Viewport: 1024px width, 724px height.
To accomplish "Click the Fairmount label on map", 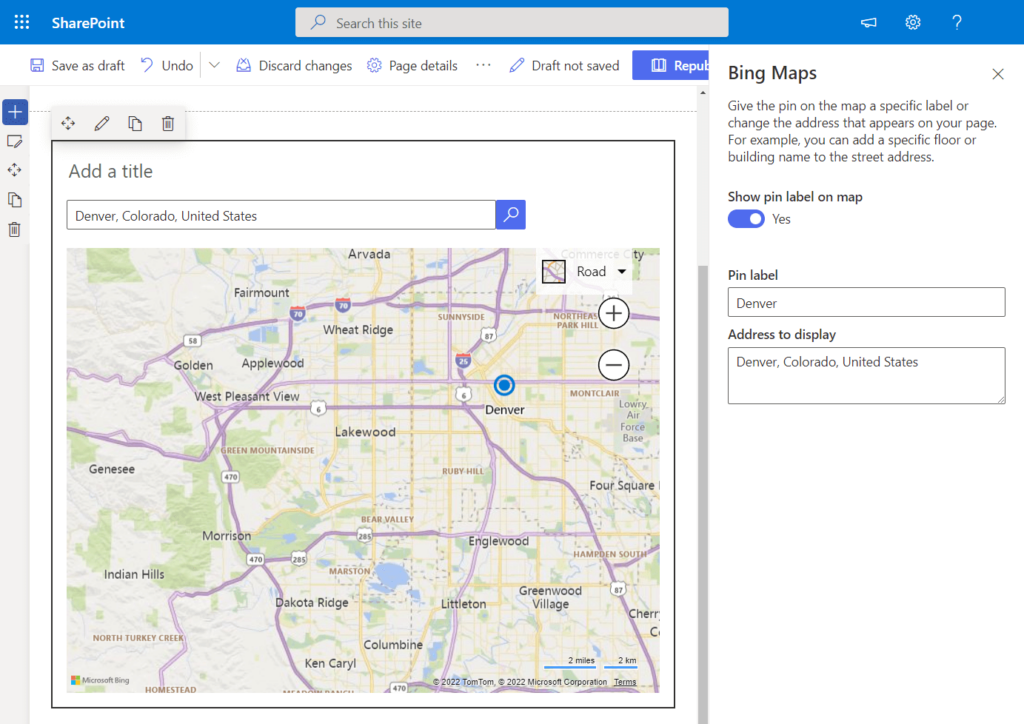I will tap(261, 292).
